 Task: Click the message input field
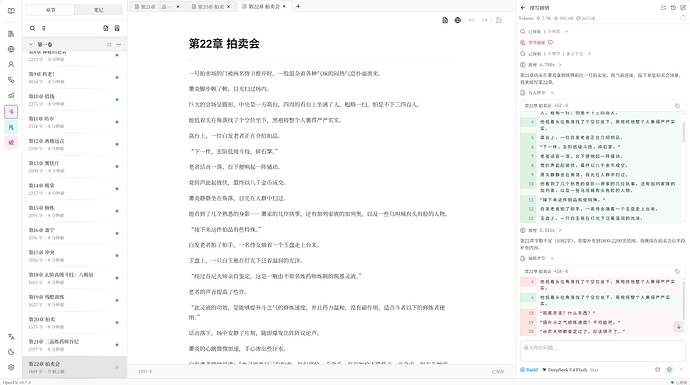click(x=602, y=351)
